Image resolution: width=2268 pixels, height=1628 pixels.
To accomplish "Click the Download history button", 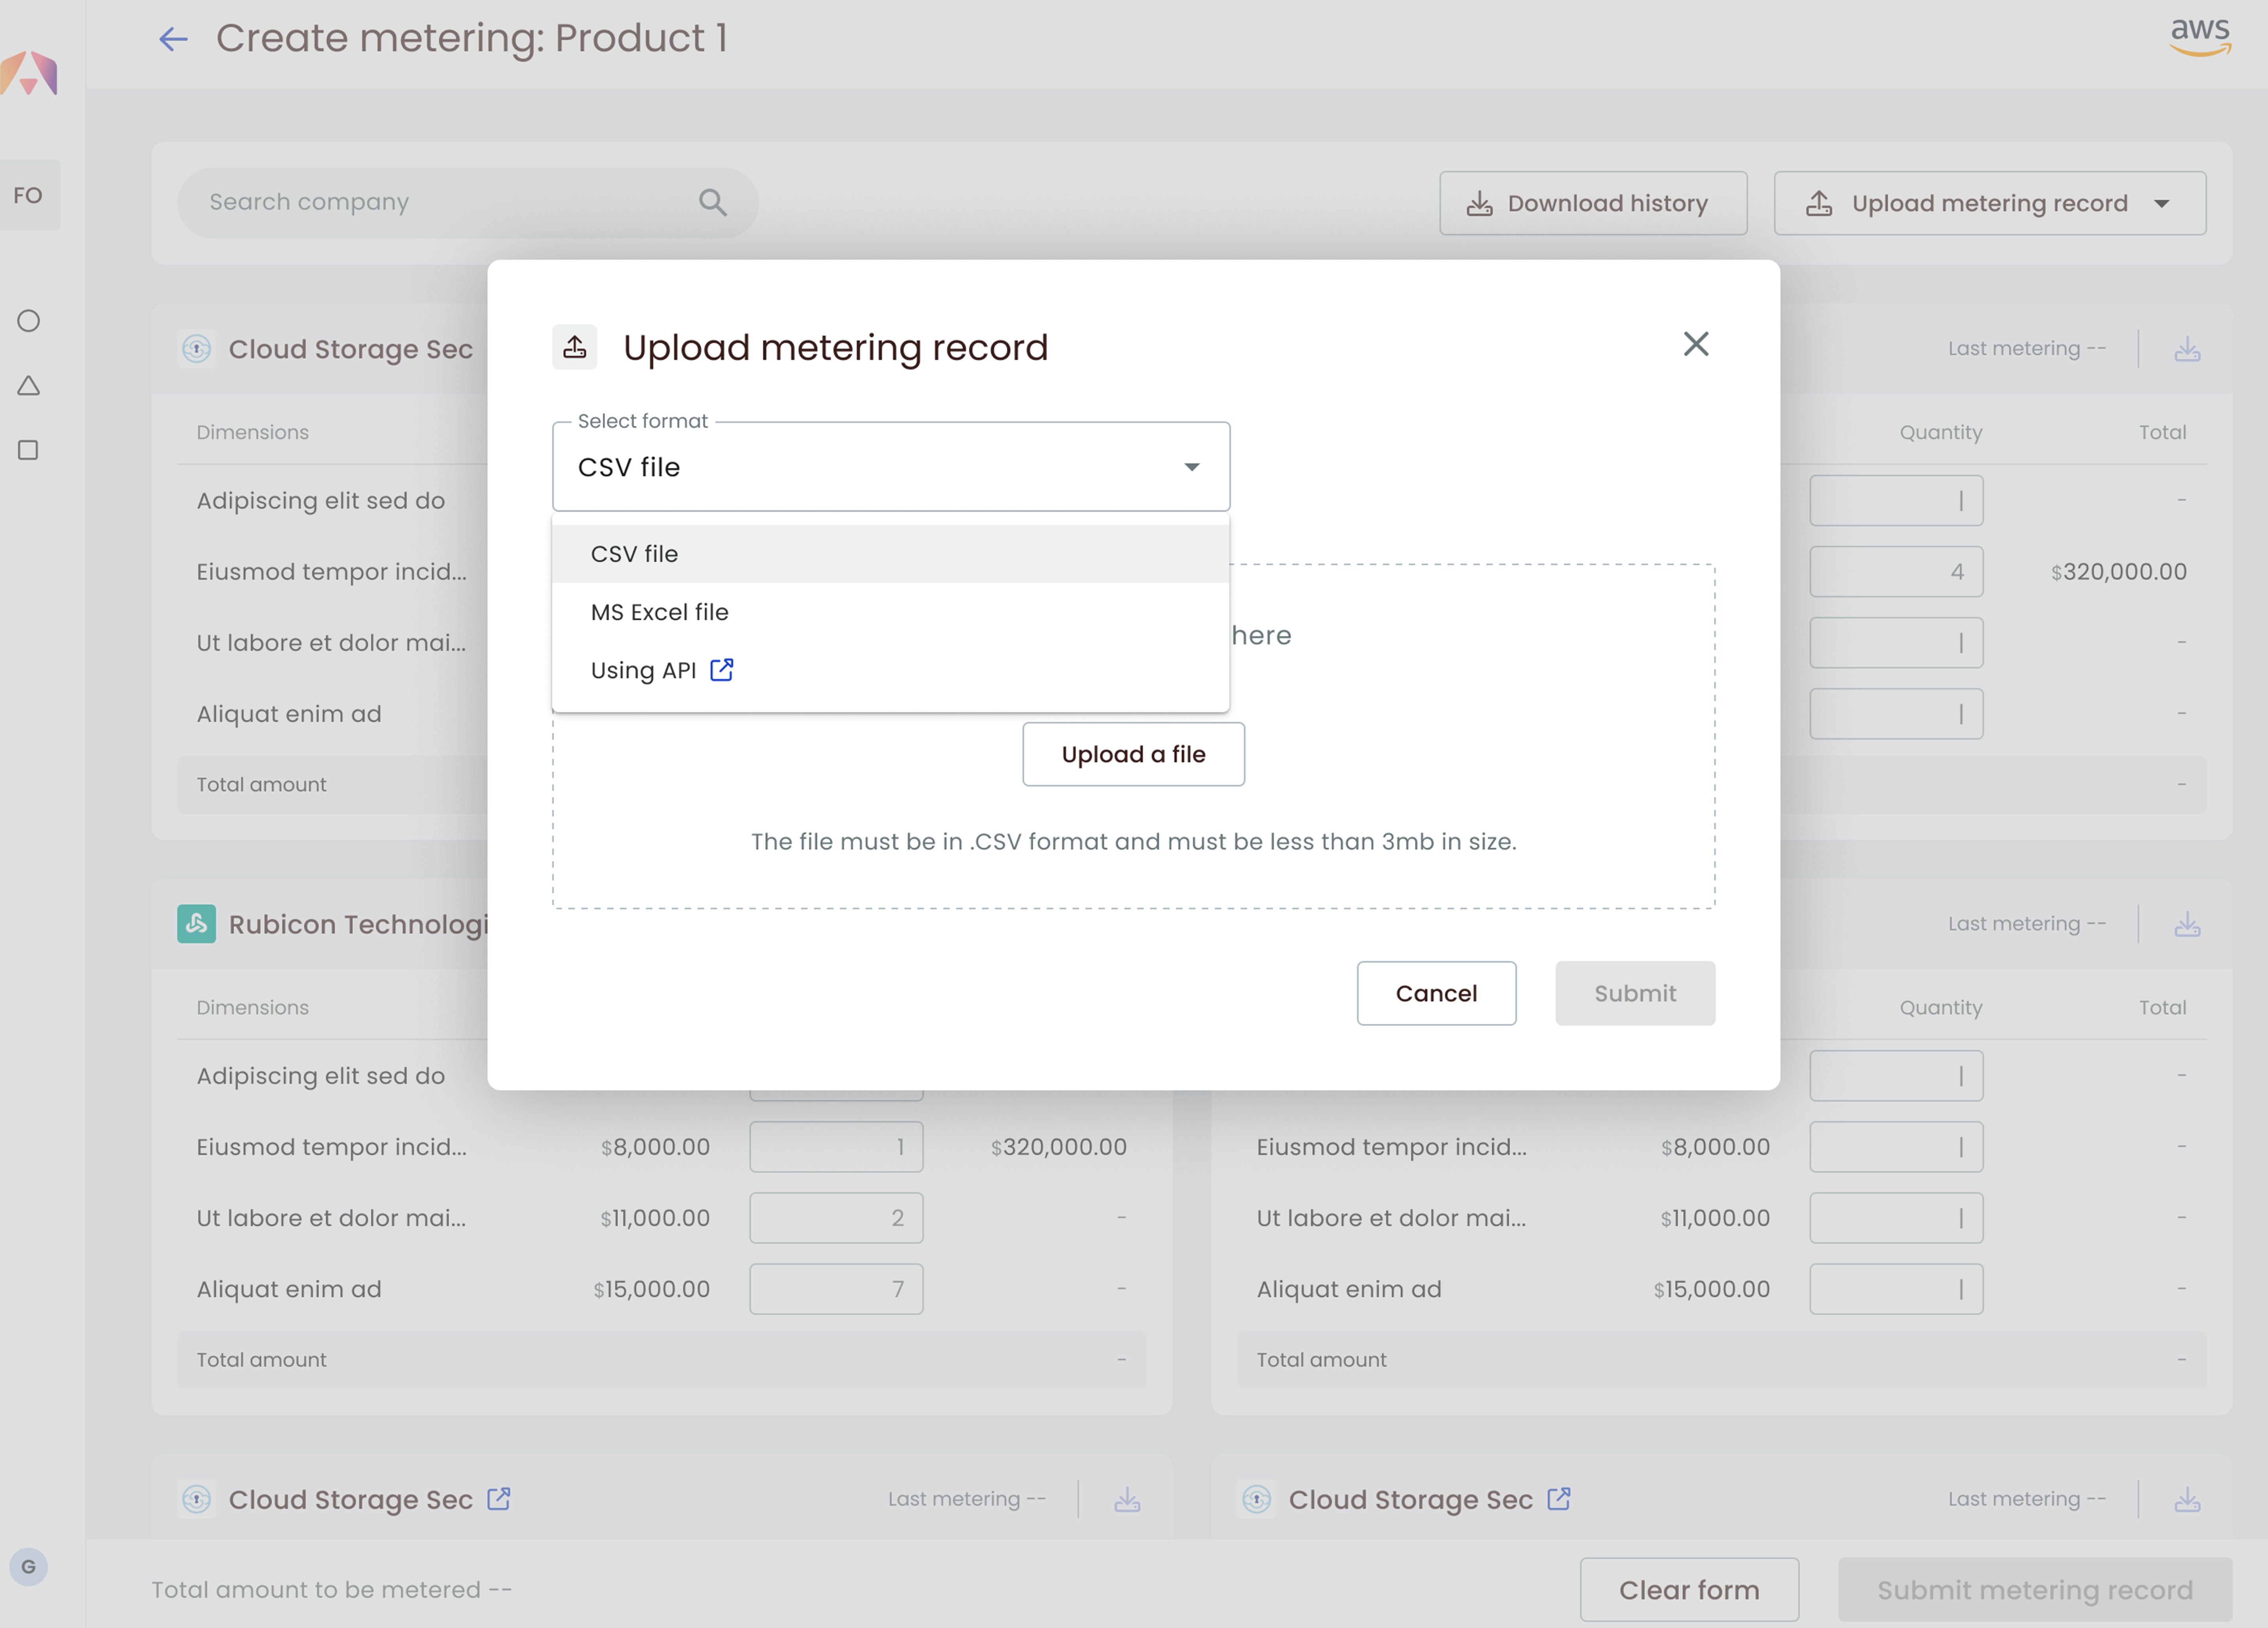I will 1592,203.
